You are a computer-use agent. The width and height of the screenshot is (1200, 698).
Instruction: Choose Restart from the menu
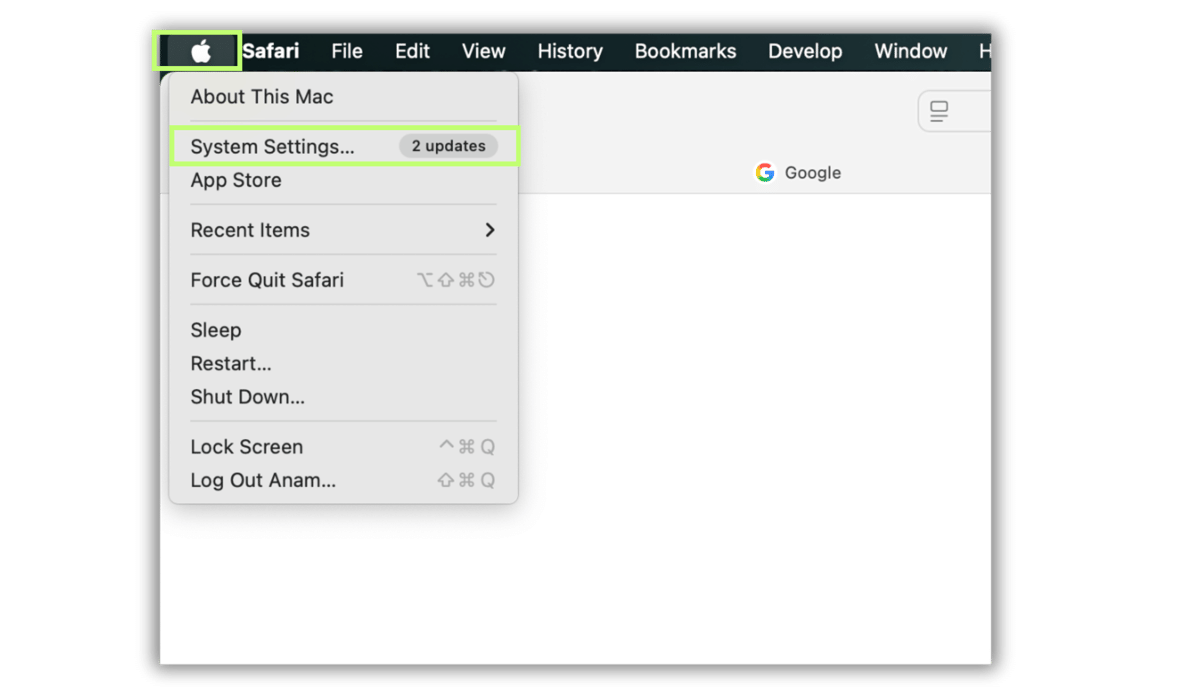(x=343, y=363)
